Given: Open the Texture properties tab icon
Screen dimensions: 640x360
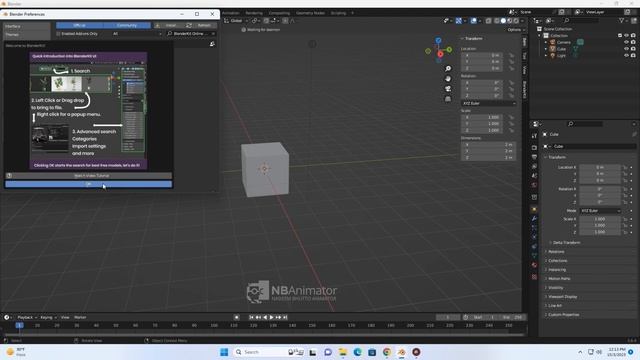Looking at the screenshot, I should [534, 277].
